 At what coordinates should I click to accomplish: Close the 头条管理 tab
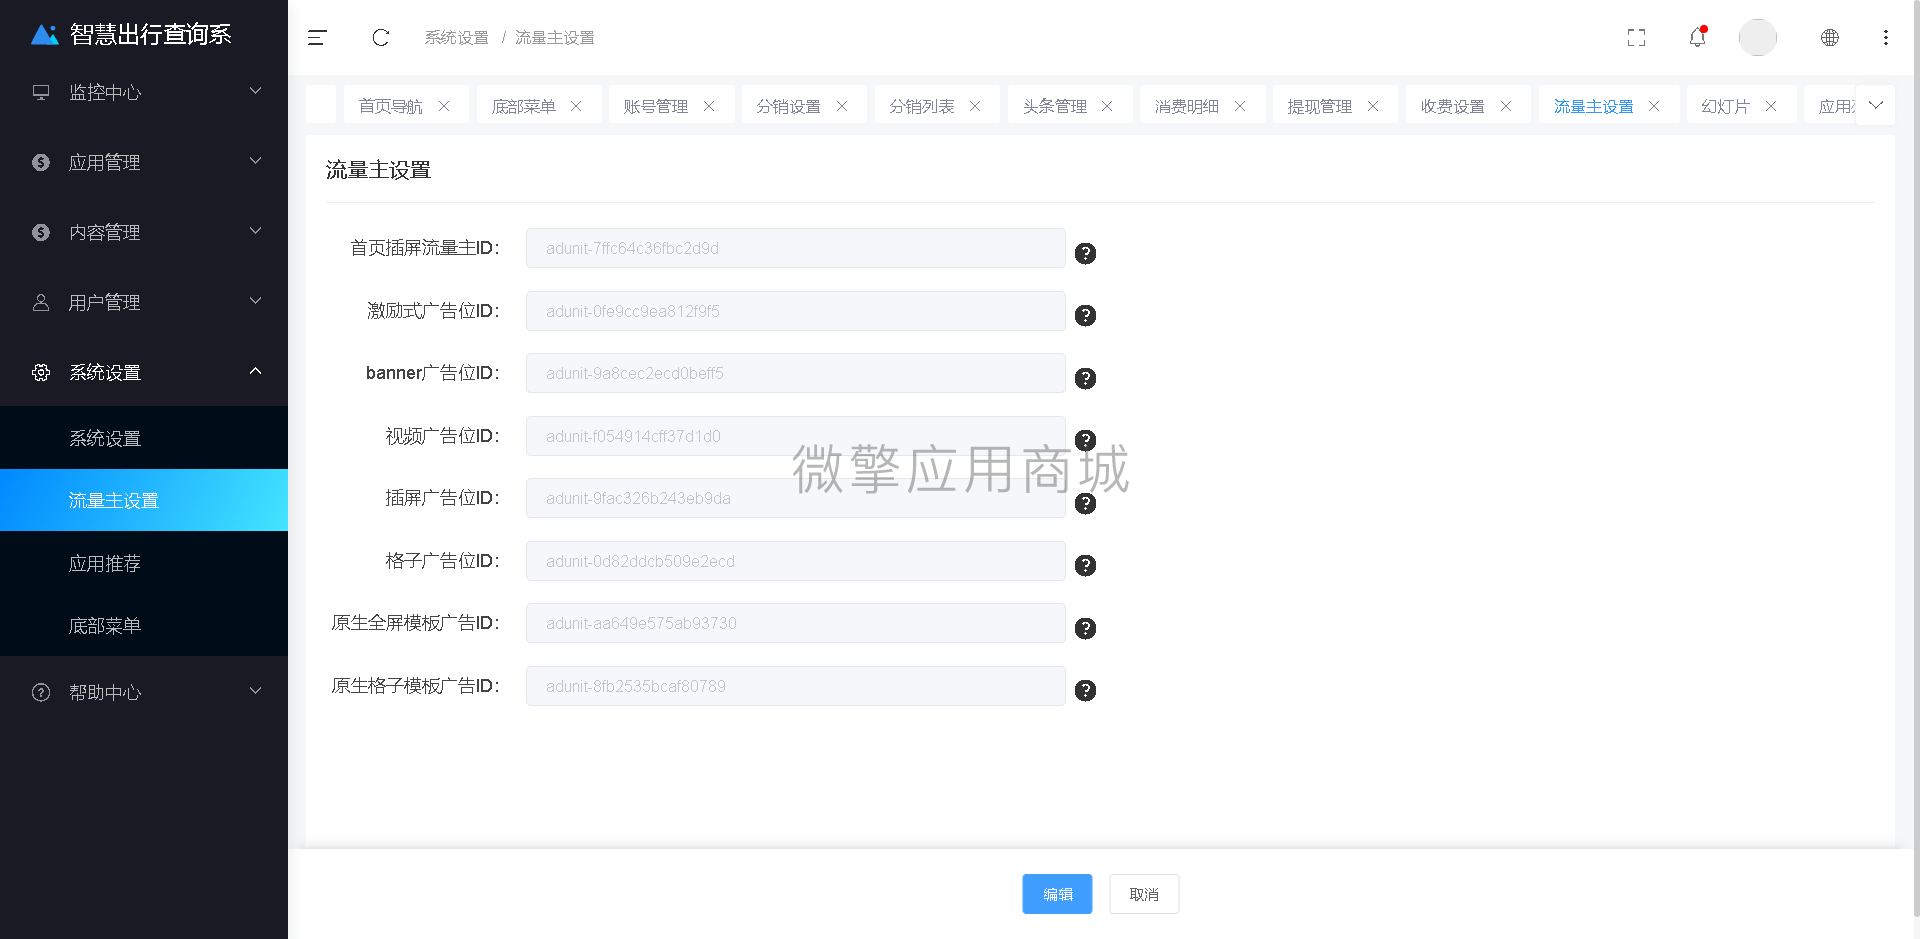(1107, 106)
